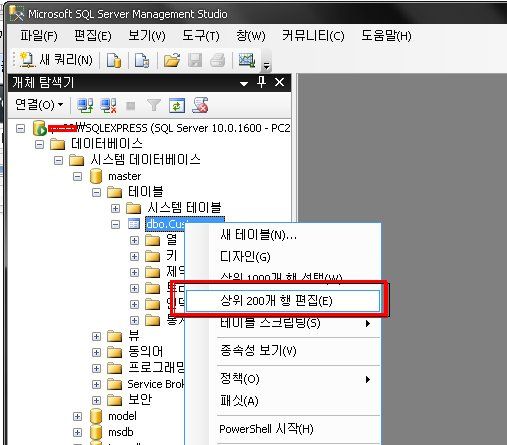The width and height of the screenshot is (507, 445).
Task: Expand the model database node
Action: [77, 416]
